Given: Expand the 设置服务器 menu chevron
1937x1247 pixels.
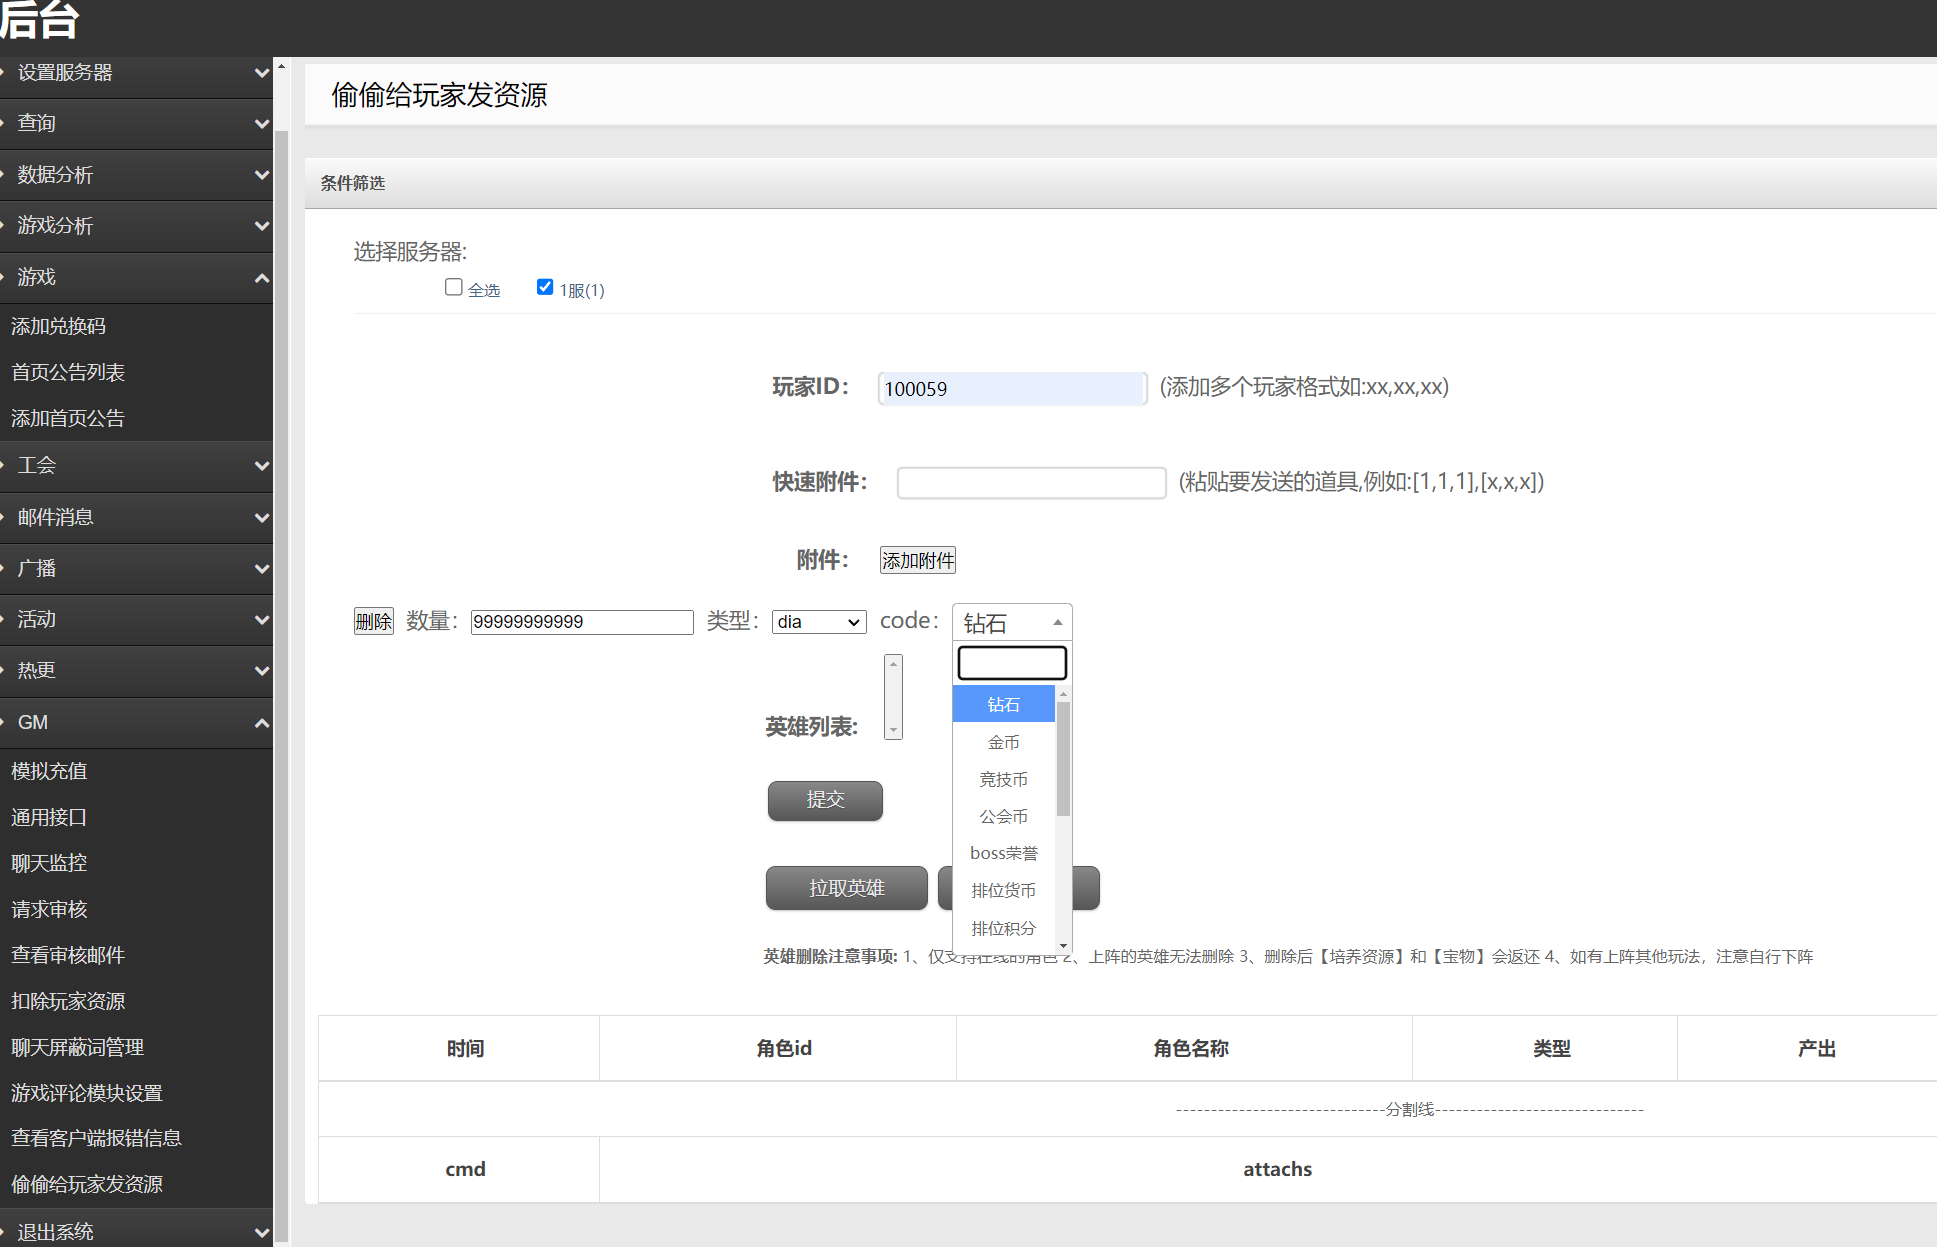Looking at the screenshot, I should tap(261, 73).
